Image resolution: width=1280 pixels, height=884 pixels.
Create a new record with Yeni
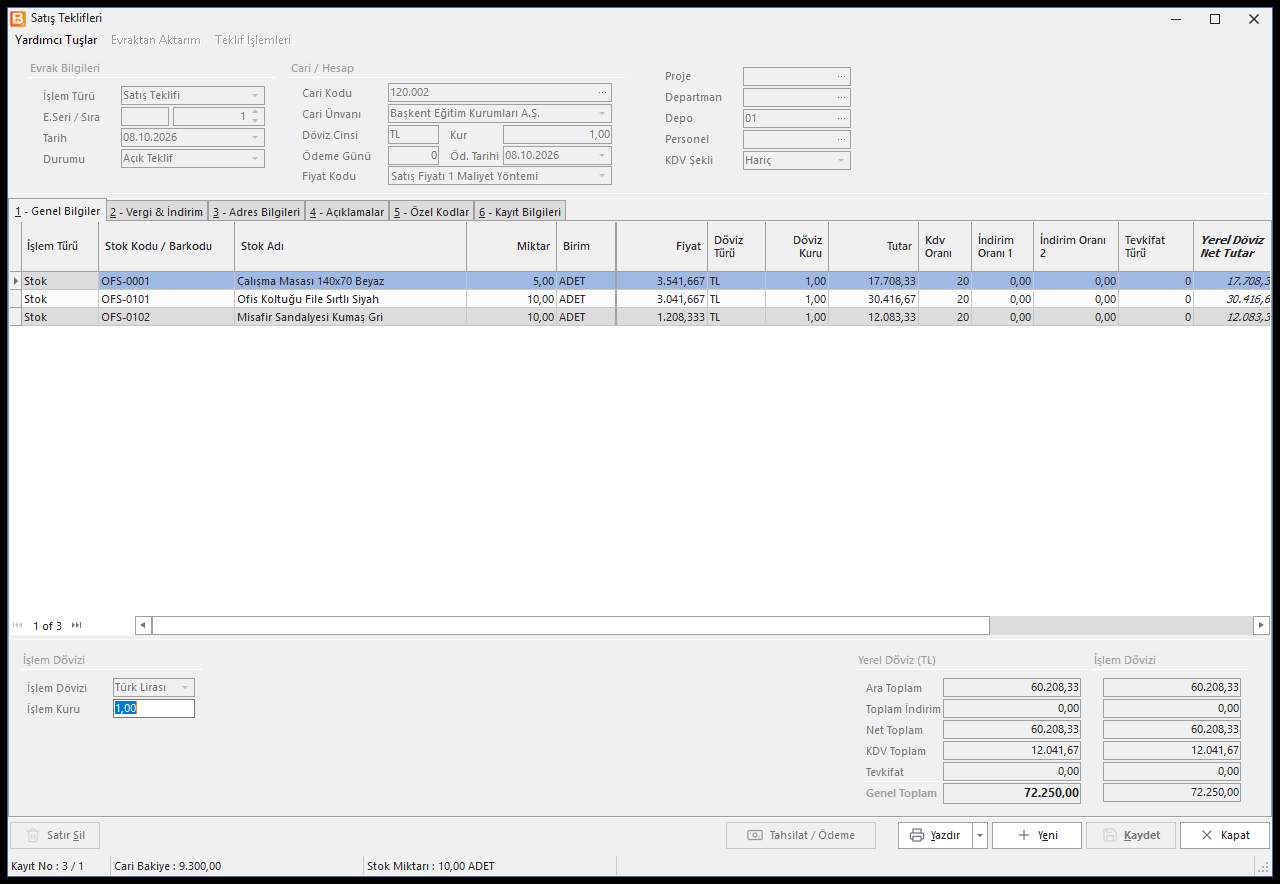[1037, 835]
